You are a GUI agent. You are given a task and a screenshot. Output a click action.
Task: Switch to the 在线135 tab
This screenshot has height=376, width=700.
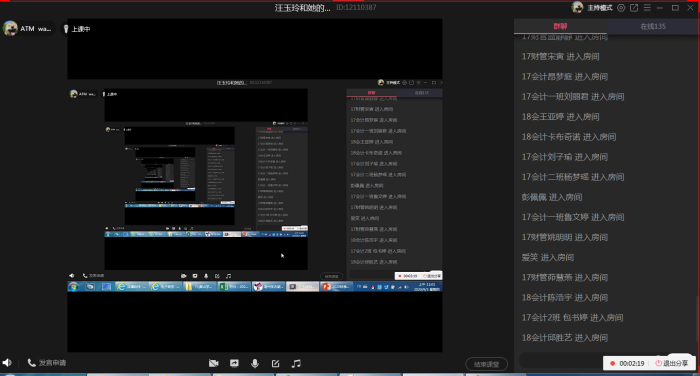pyautogui.click(x=653, y=26)
